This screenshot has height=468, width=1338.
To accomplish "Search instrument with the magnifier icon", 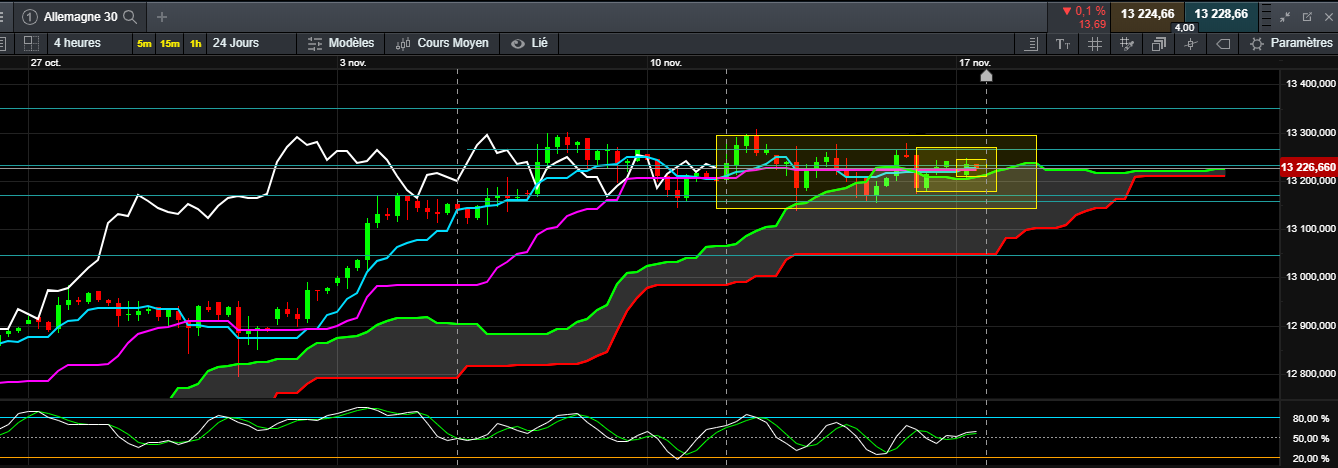I will (x=129, y=16).
